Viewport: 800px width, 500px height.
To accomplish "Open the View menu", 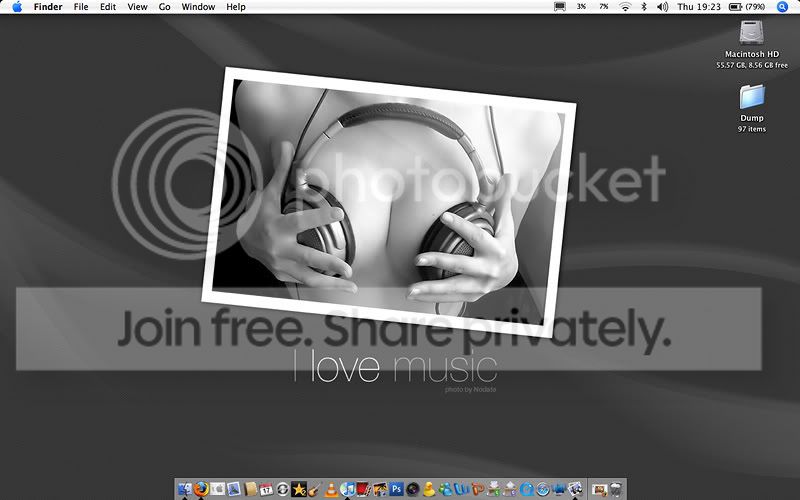I will tap(137, 7).
